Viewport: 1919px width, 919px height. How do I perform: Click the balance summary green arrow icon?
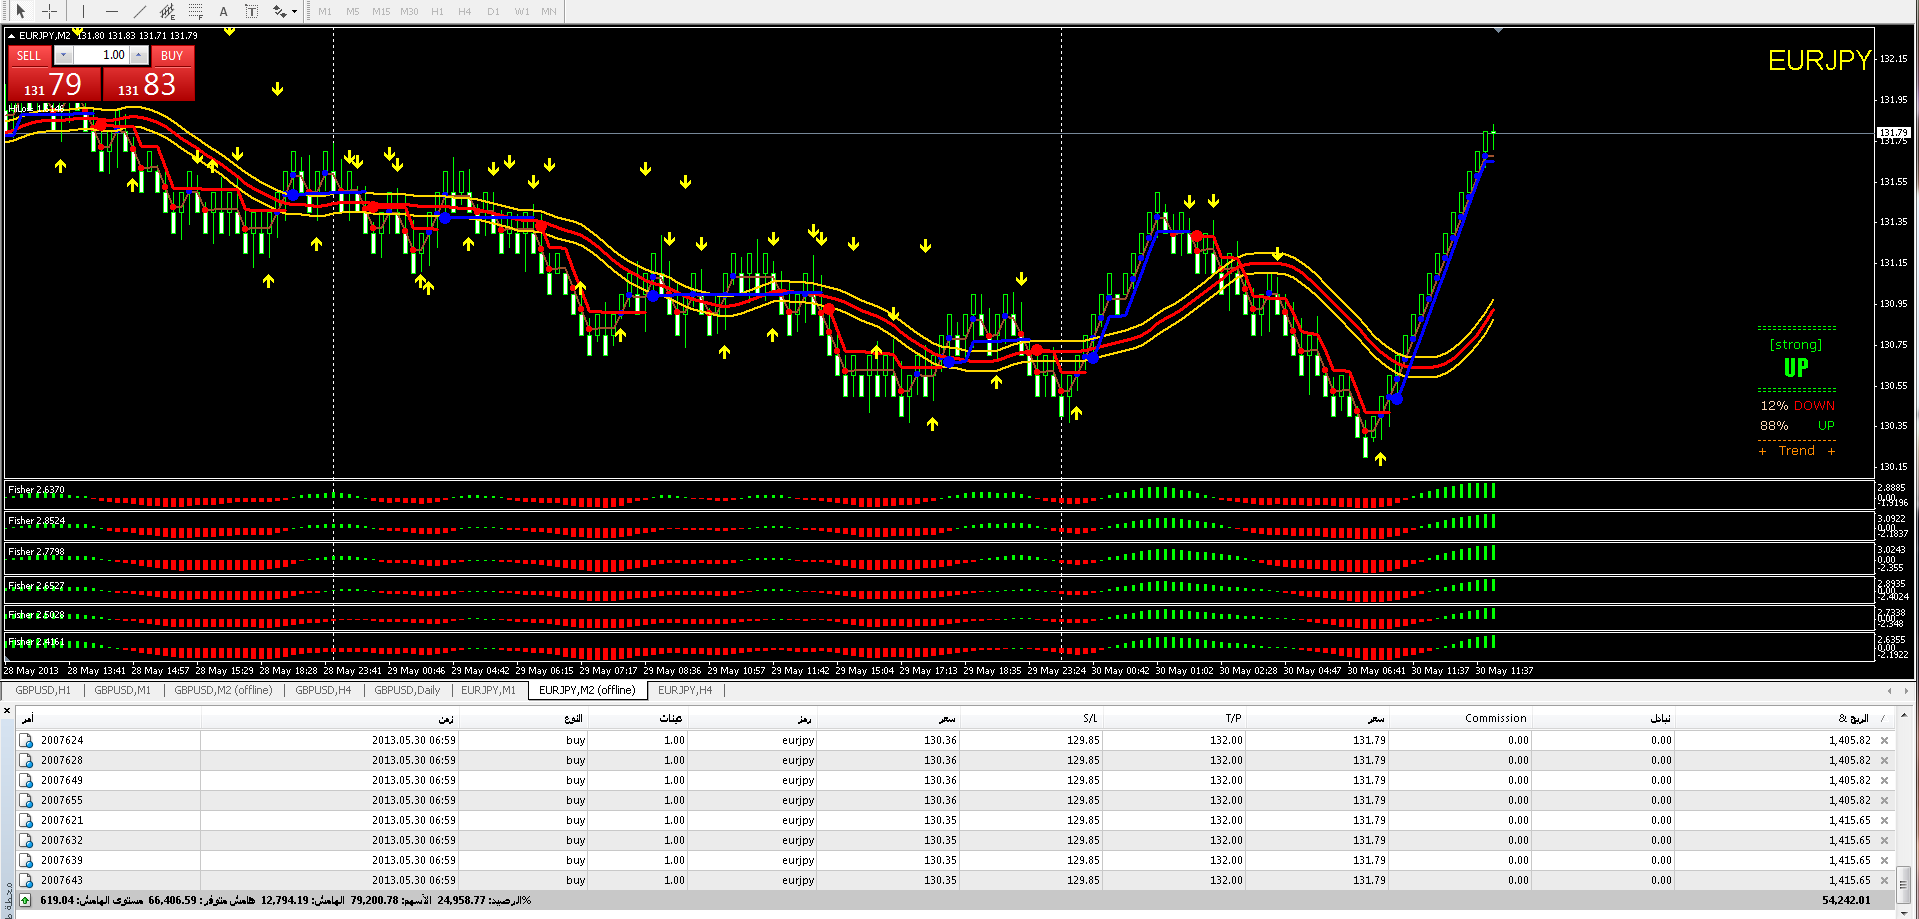[26, 900]
